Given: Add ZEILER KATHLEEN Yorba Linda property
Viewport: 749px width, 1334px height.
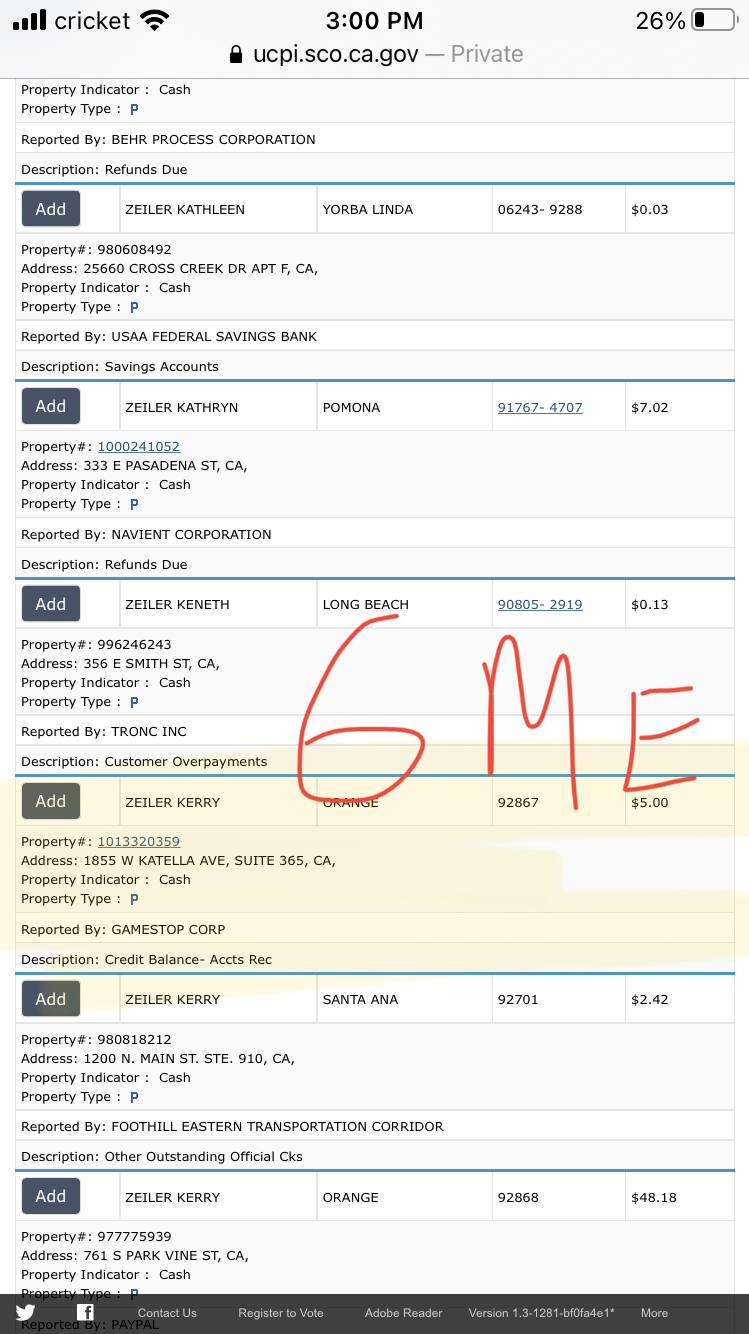Looking at the screenshot, I should tap(51, 209).
